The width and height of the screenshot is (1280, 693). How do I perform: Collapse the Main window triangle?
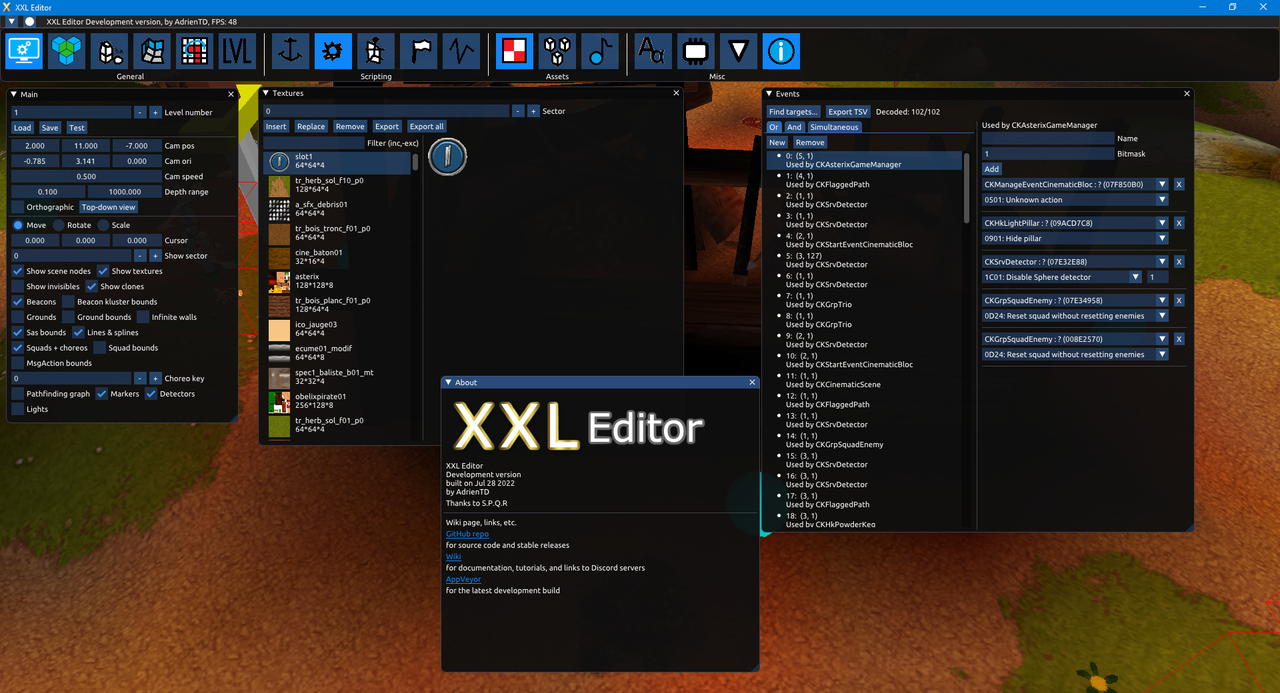tap(14, 94)
